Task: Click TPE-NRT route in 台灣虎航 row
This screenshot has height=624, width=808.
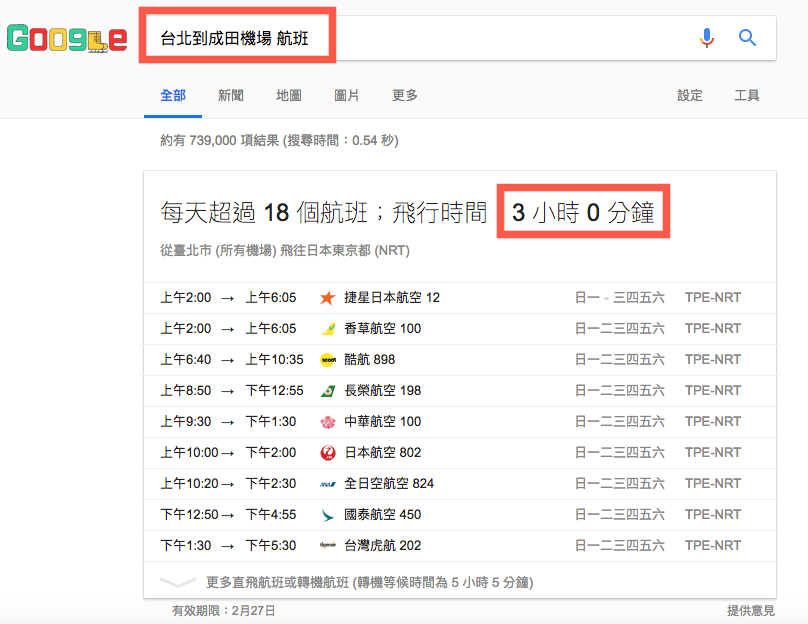Action: [x=713, y=545]
